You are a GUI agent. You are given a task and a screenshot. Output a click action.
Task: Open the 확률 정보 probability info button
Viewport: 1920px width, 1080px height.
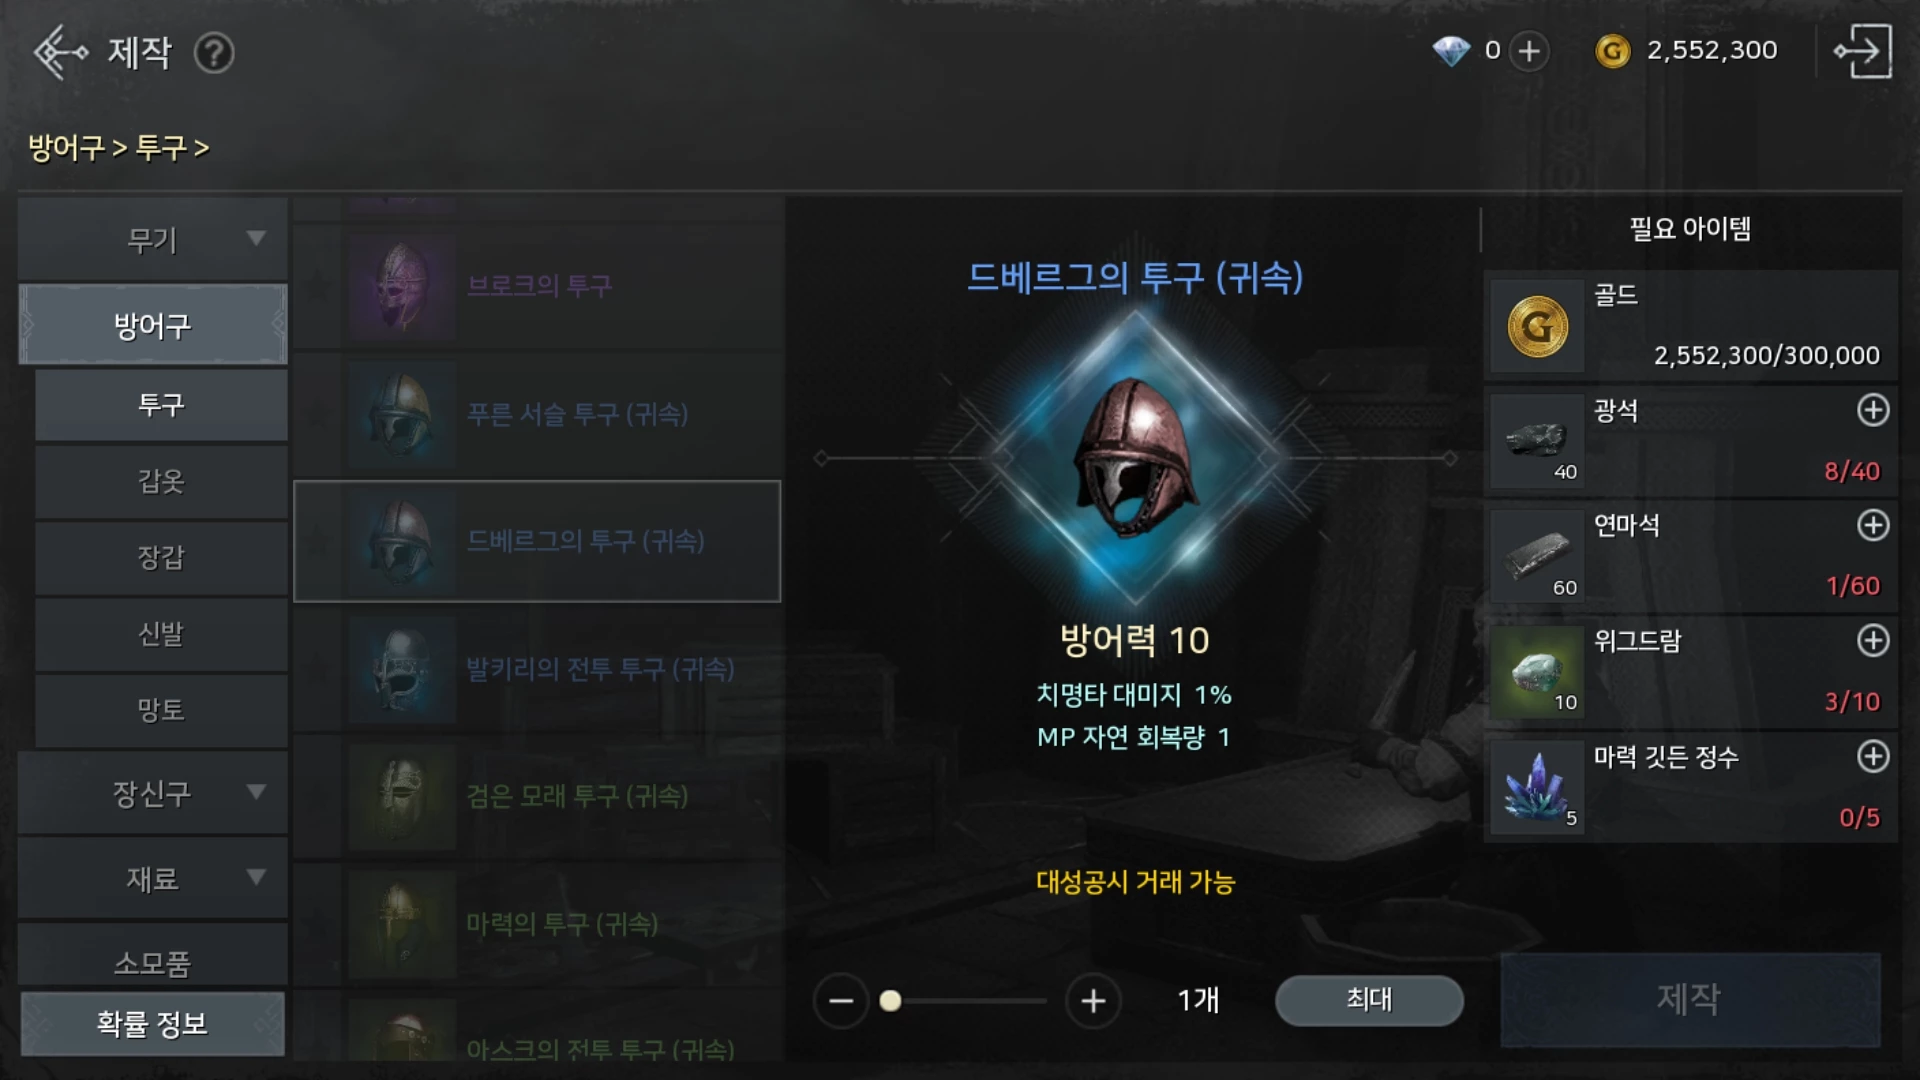pyautogui.click(x=153, y=1023)
